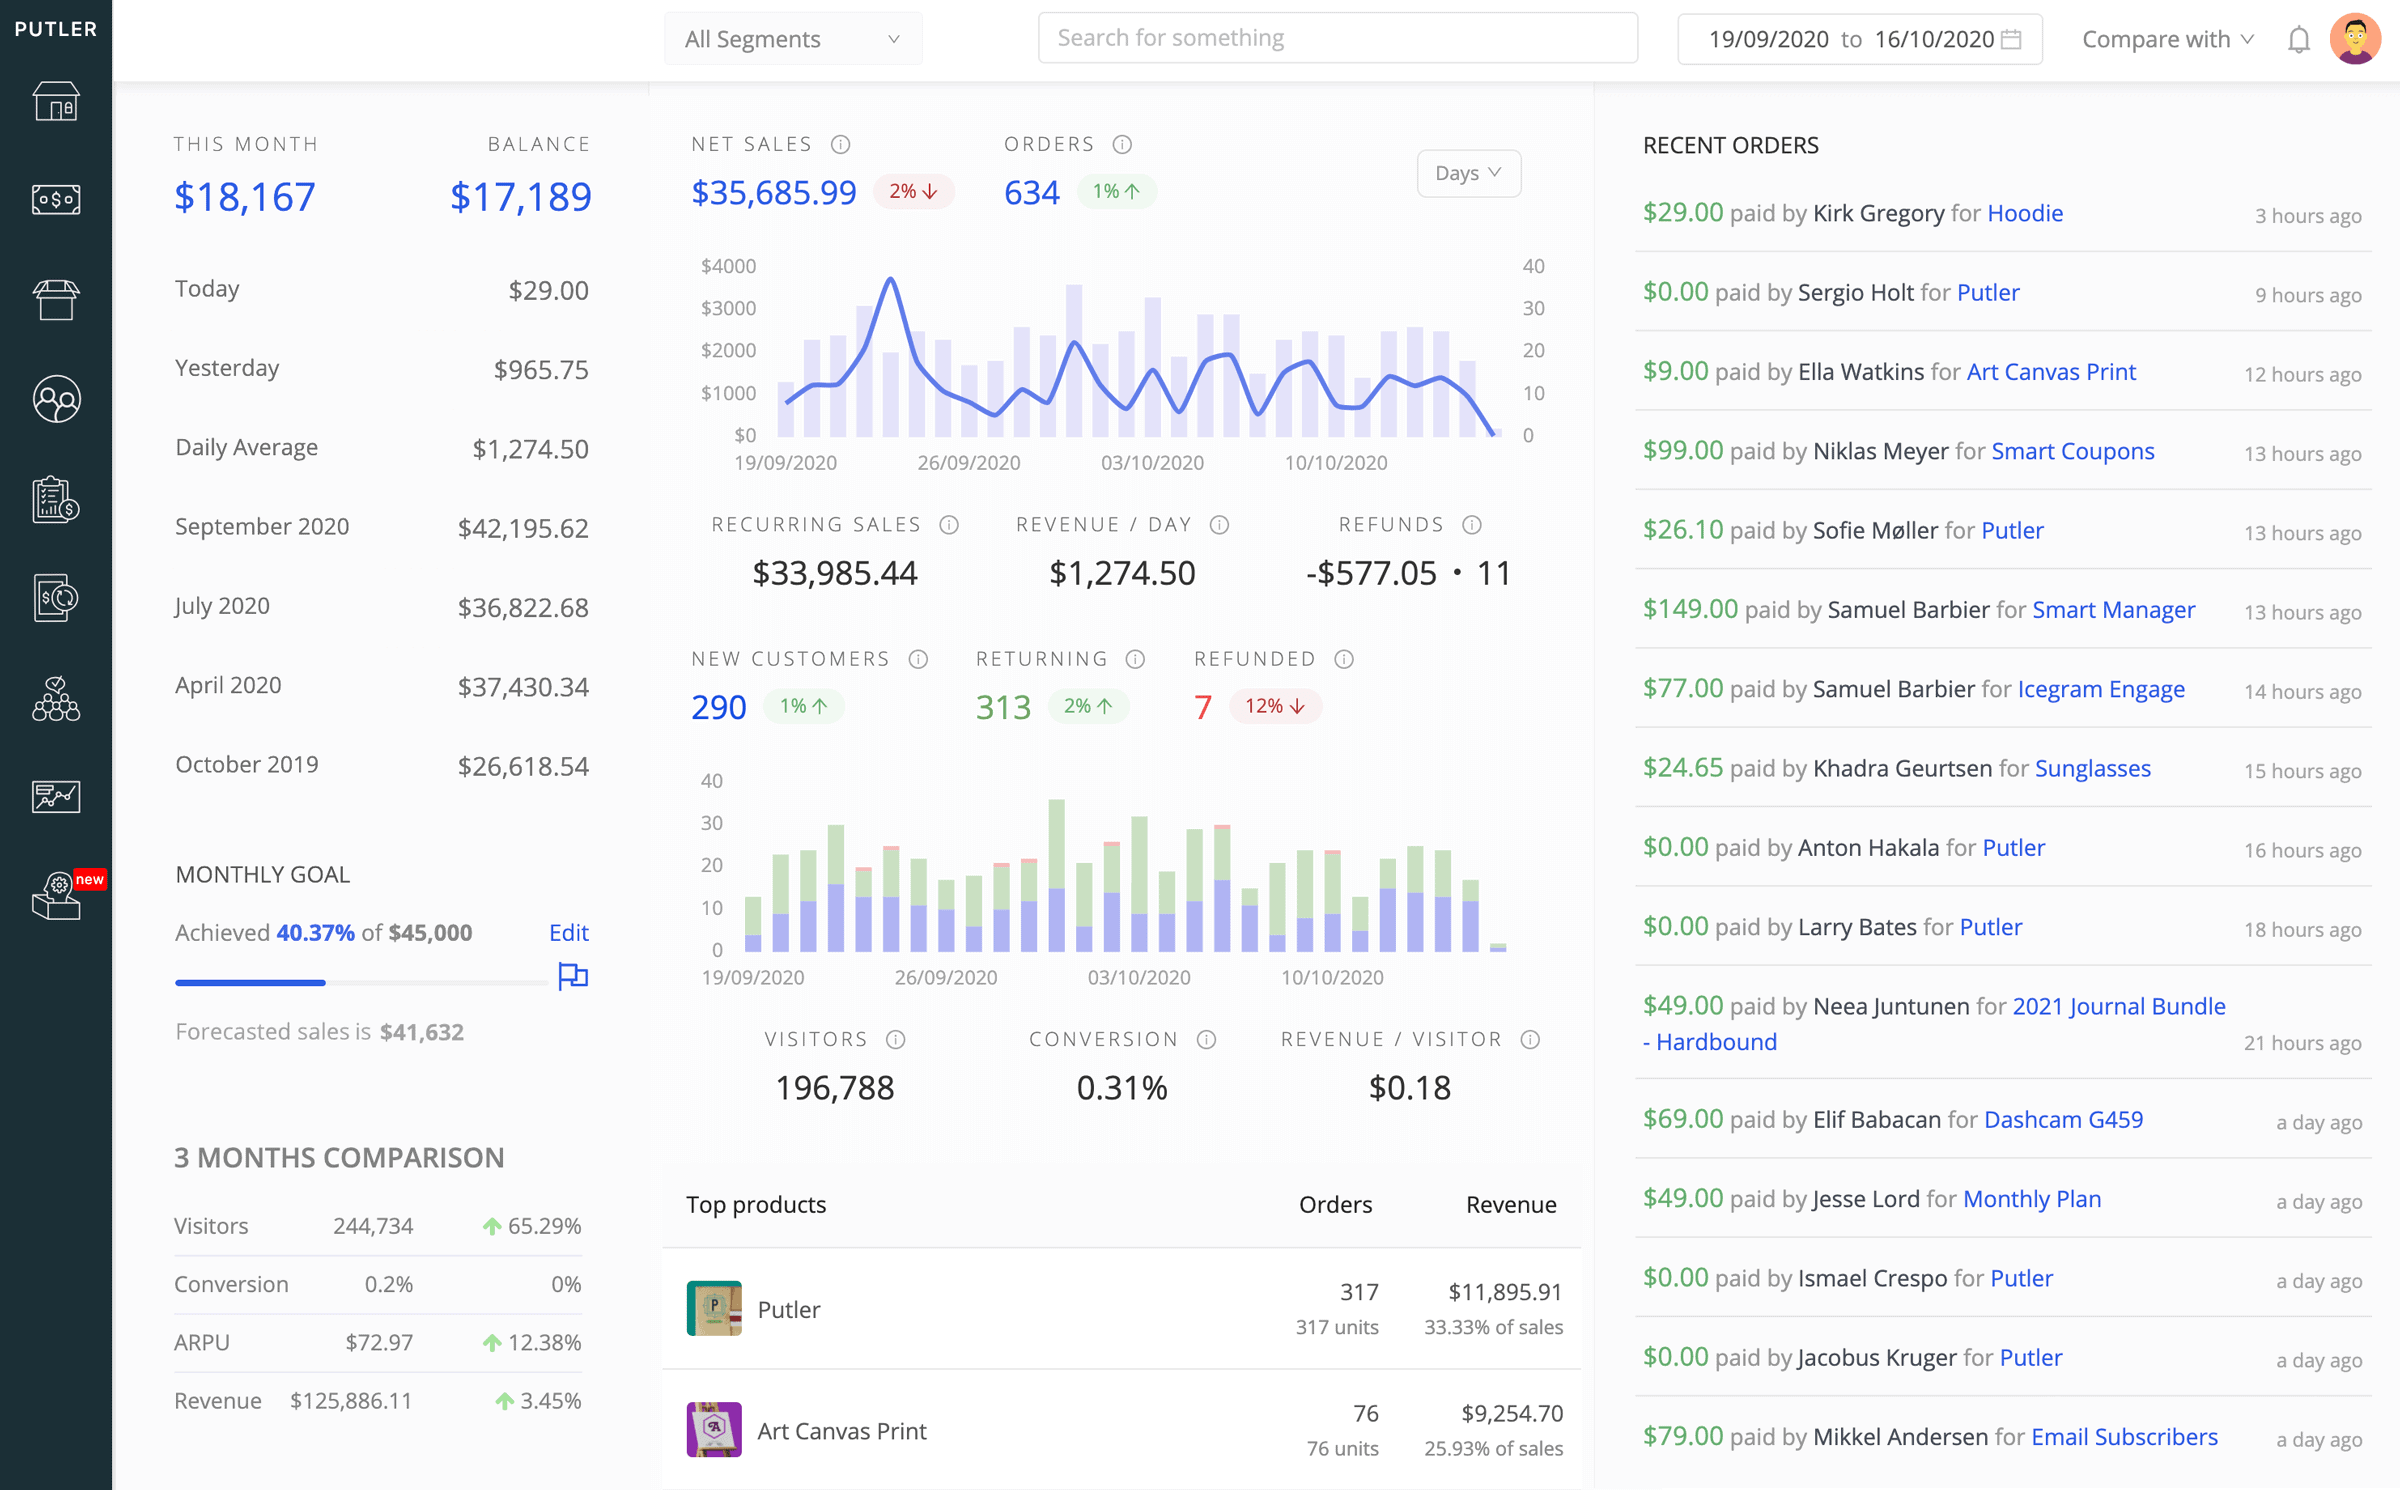Expand the All Segments dropdown
This screenshot has height=1490, width=2400.
(x=793, y=38)
